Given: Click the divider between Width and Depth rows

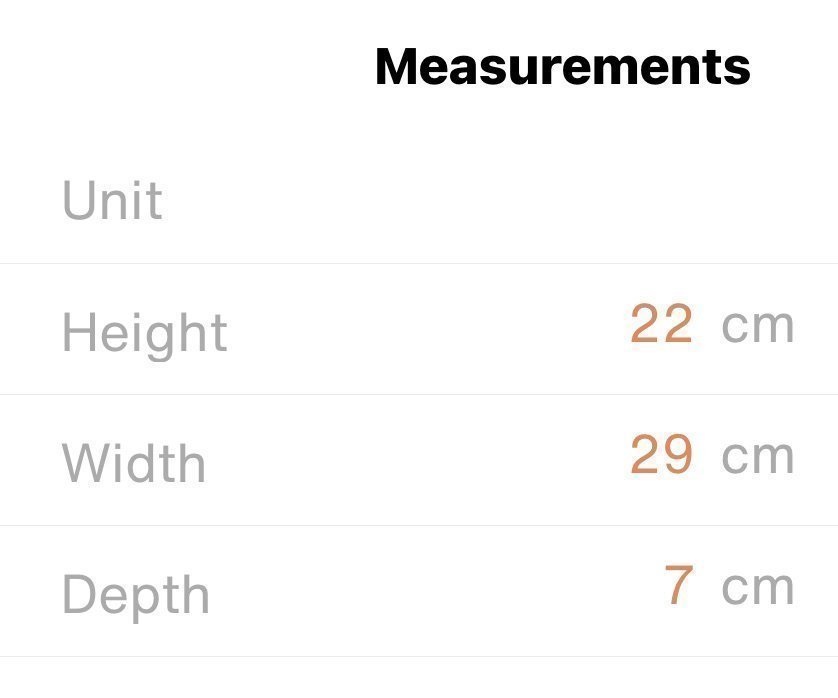Looking at the screenshot, I should pyautogui.click(x=419, y=525).
